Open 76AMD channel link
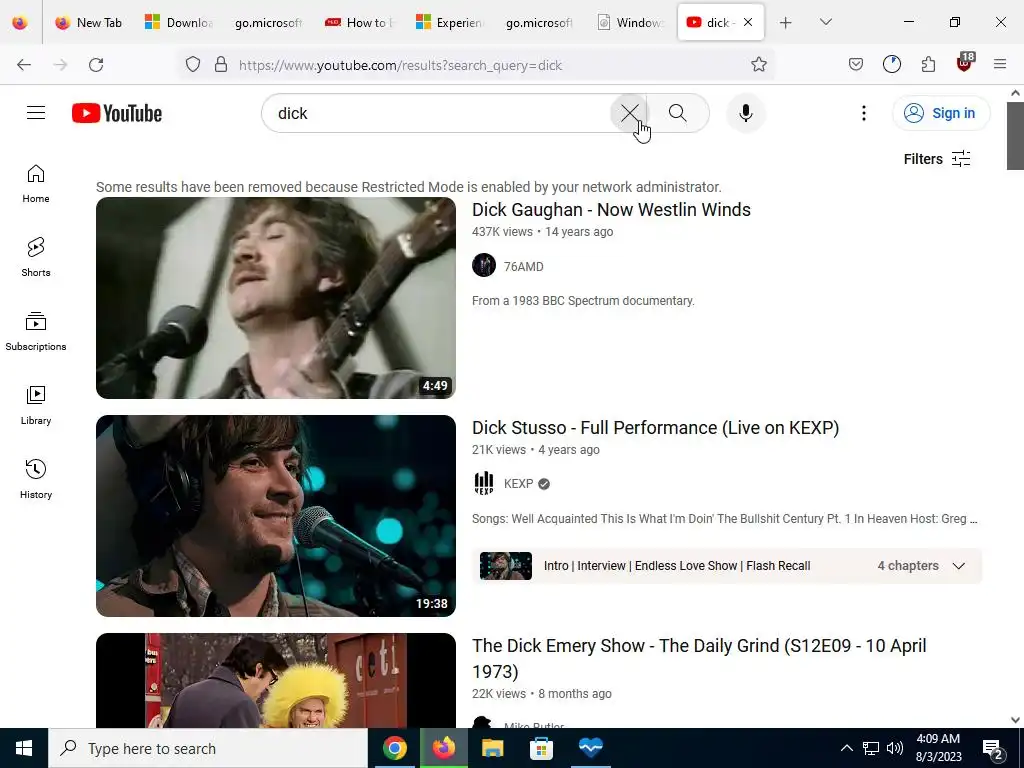1024x768 pixels. pos(524,266)
